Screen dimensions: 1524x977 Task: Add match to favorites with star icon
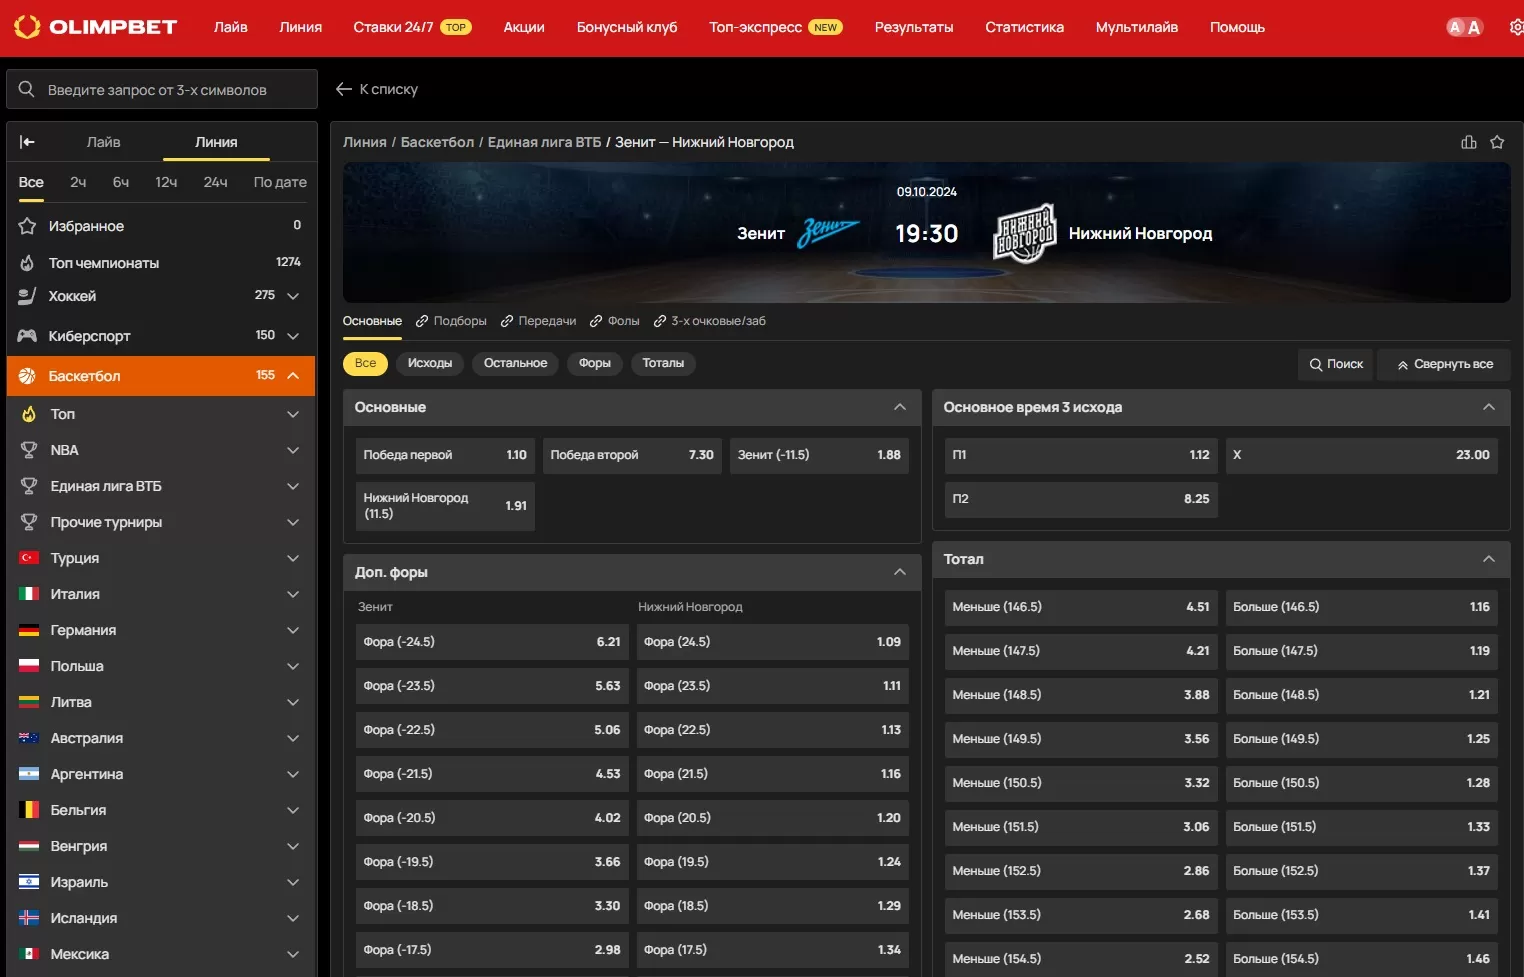pyautogui.click(x=1497, y=142)
